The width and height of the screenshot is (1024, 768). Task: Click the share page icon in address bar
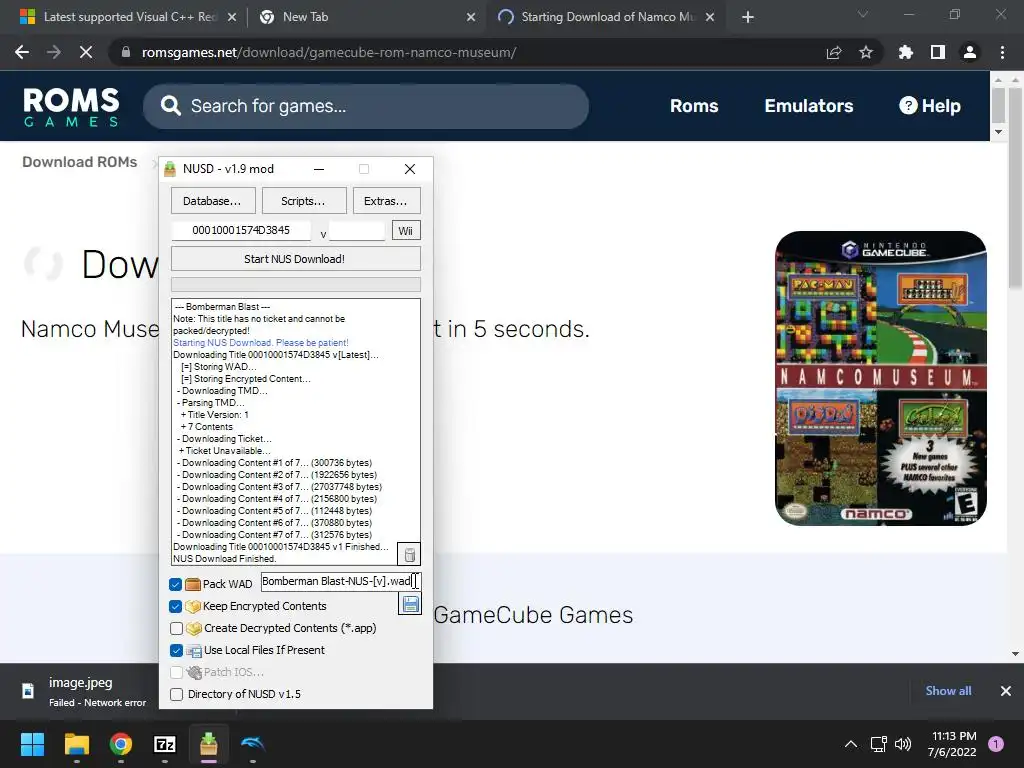[x=834, y=52]
